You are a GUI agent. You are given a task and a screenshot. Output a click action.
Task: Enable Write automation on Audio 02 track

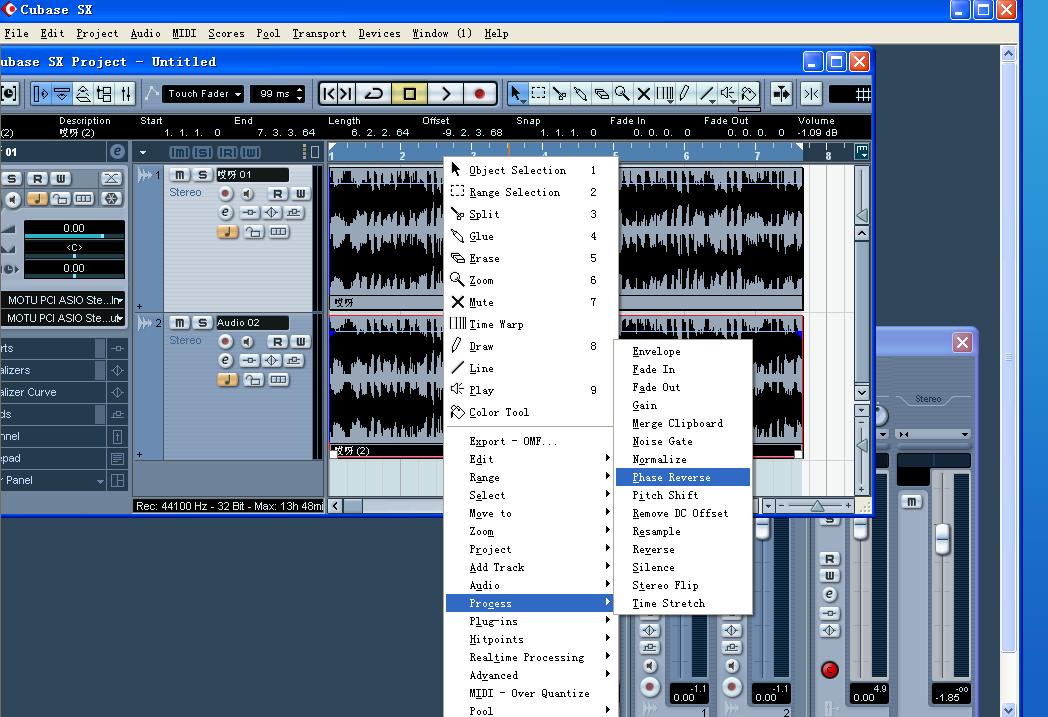[x=300, y=341]
